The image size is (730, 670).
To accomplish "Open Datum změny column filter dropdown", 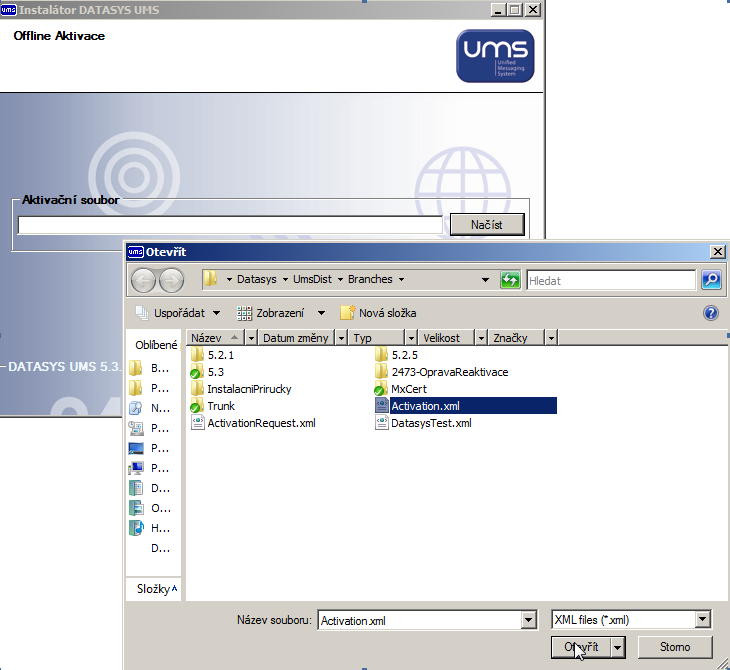I will 341,338.
